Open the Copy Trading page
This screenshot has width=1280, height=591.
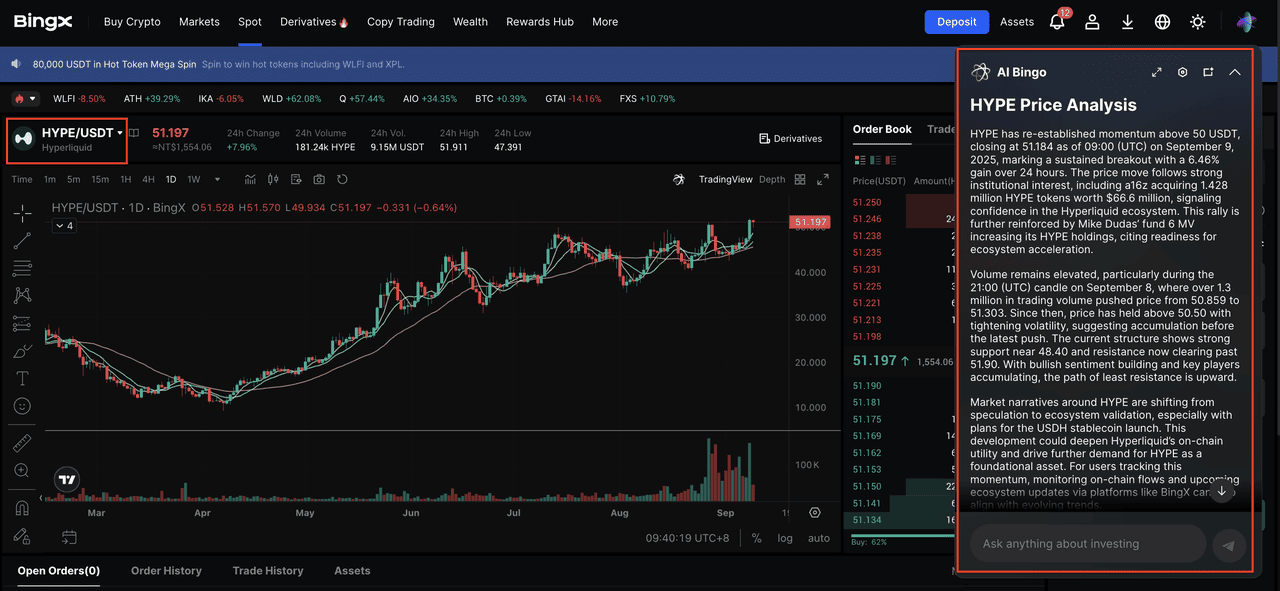(x=401, y=22)
